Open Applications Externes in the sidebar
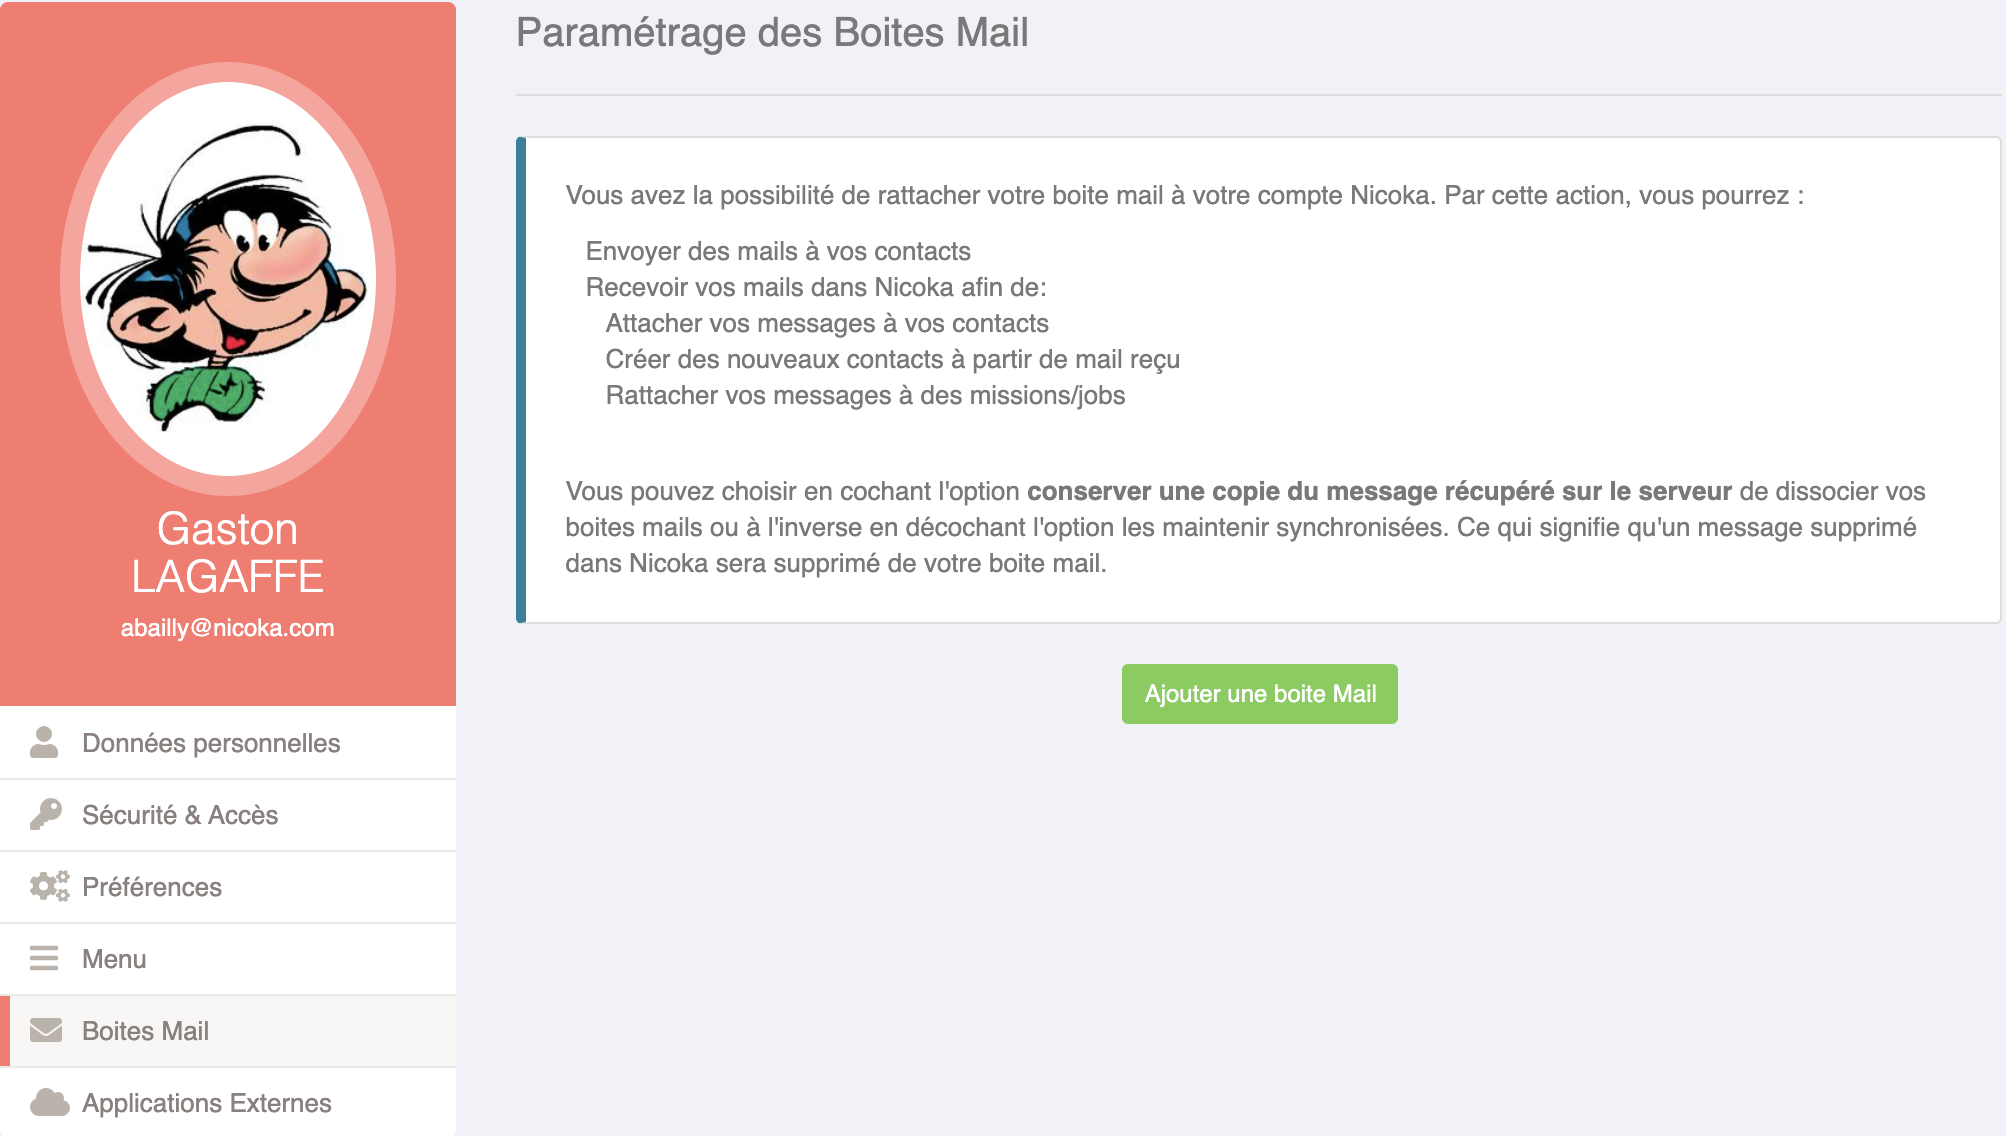Image resolution: width=2006 pixels, height=1136 pixels. (228, 1102)
